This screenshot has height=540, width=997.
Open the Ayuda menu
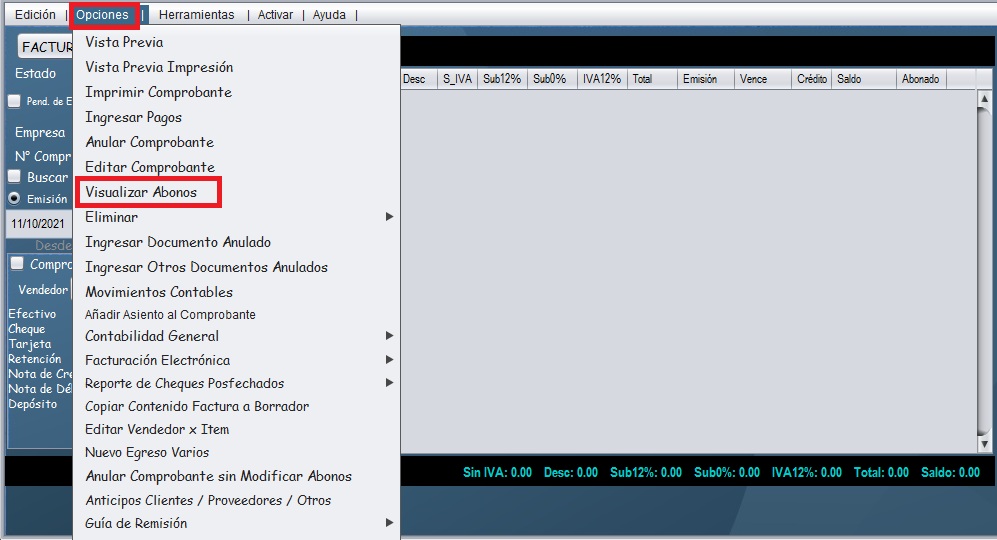click(x=329, y=15)
